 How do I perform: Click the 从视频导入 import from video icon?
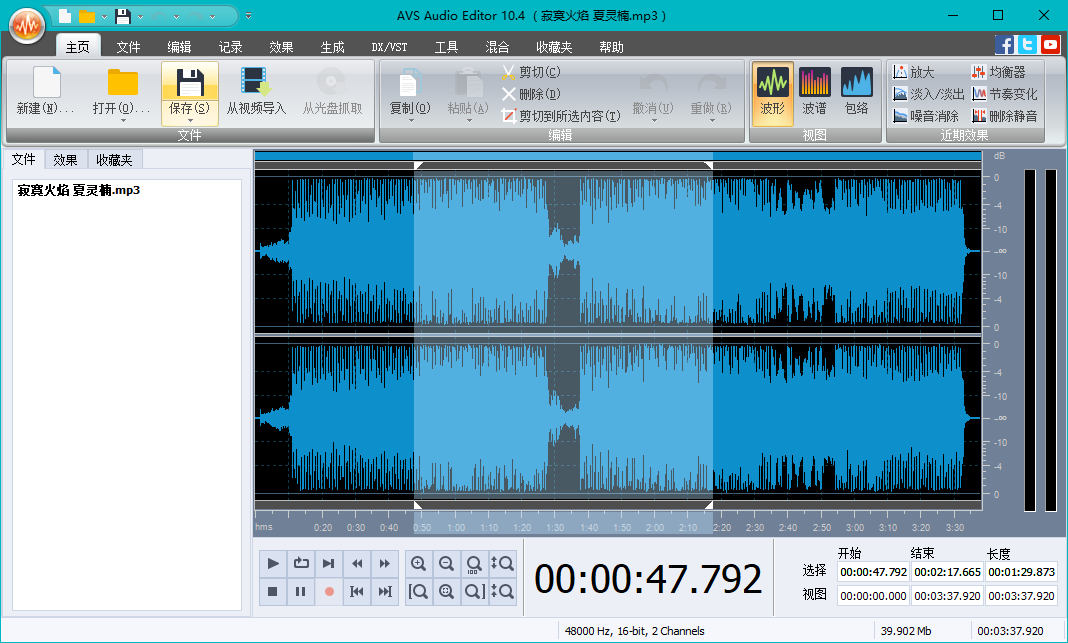coord(256,84)
